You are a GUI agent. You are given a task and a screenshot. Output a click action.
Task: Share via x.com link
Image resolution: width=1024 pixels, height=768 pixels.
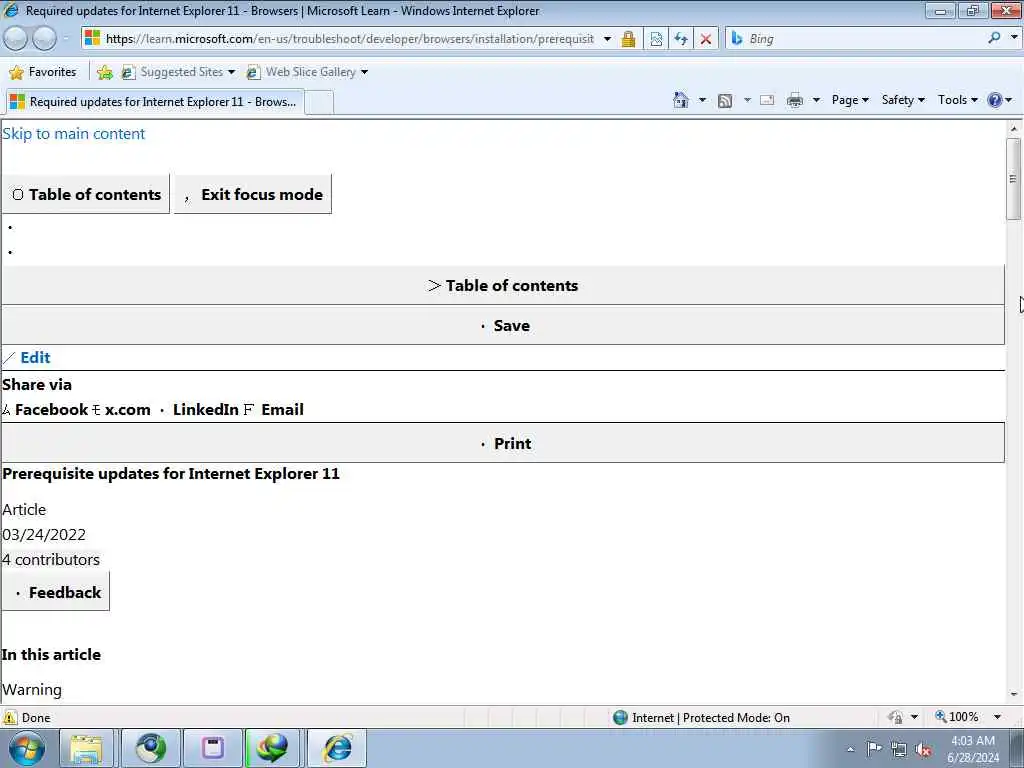click(x=127, y=409)
